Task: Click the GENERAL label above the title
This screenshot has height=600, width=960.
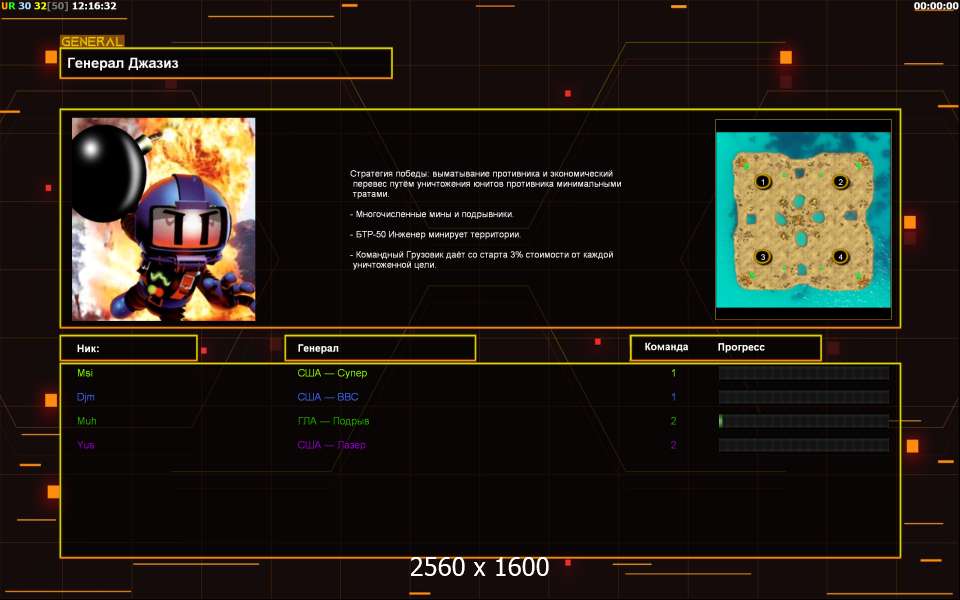Action: 92,41
